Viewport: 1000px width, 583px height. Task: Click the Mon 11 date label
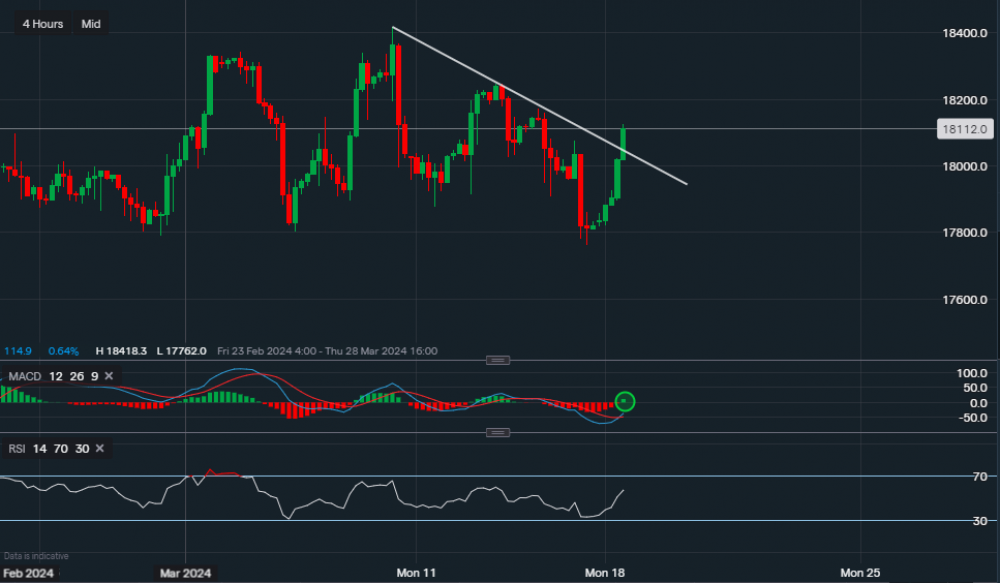coord(416,573)
